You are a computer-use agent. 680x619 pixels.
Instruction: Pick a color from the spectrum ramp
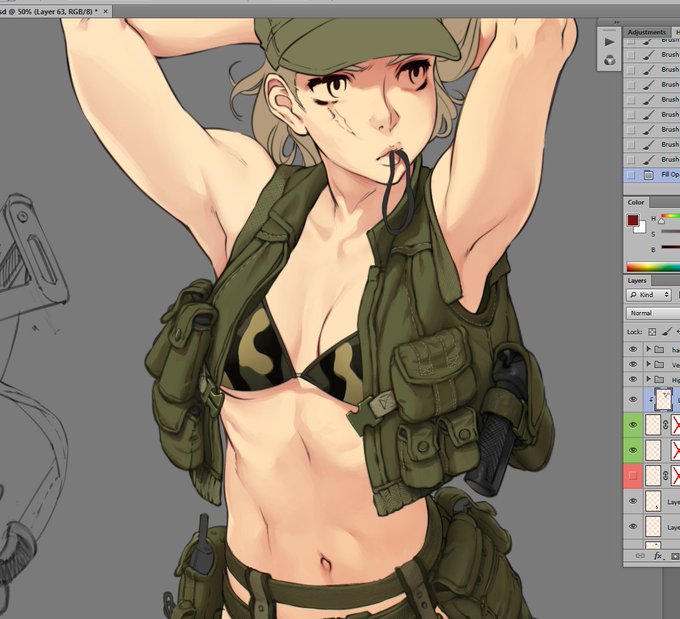click(653, 267)
